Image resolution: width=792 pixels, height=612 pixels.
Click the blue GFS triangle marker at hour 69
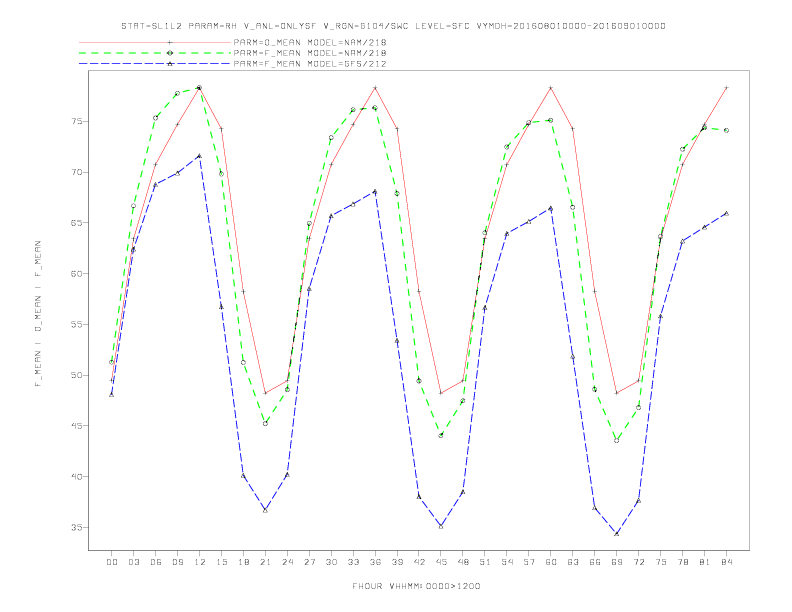617,533
